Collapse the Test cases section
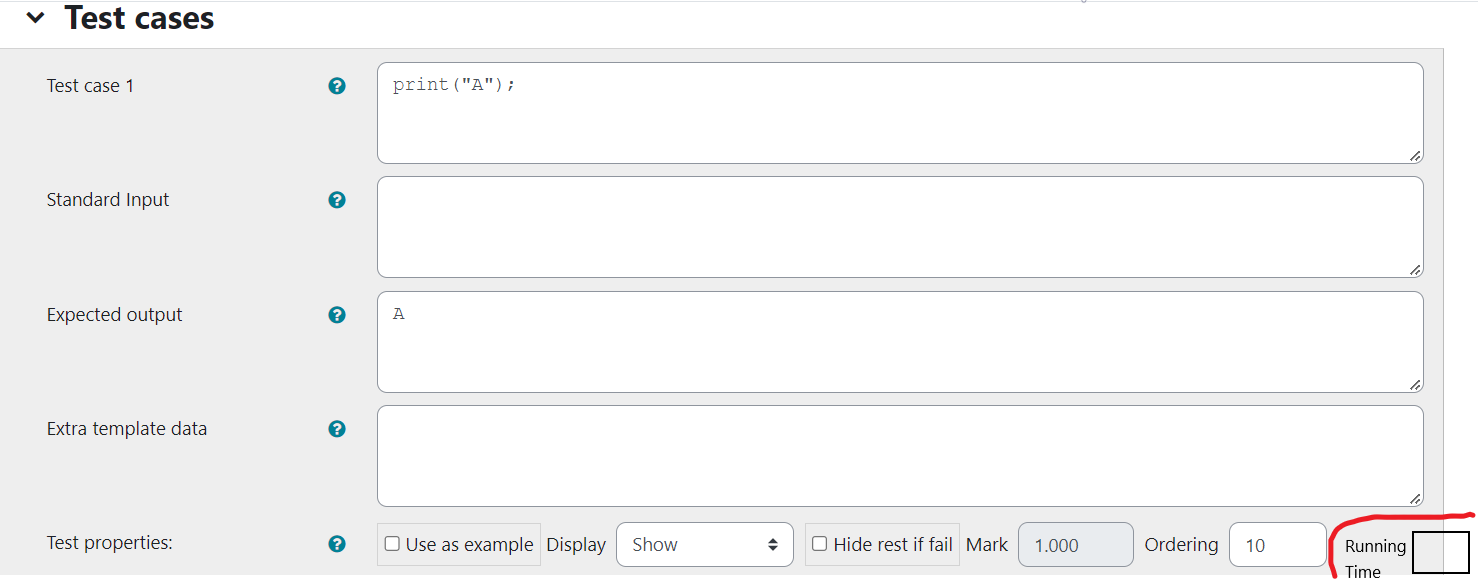This screenshot has width=1478, height=581. [35, 17]
